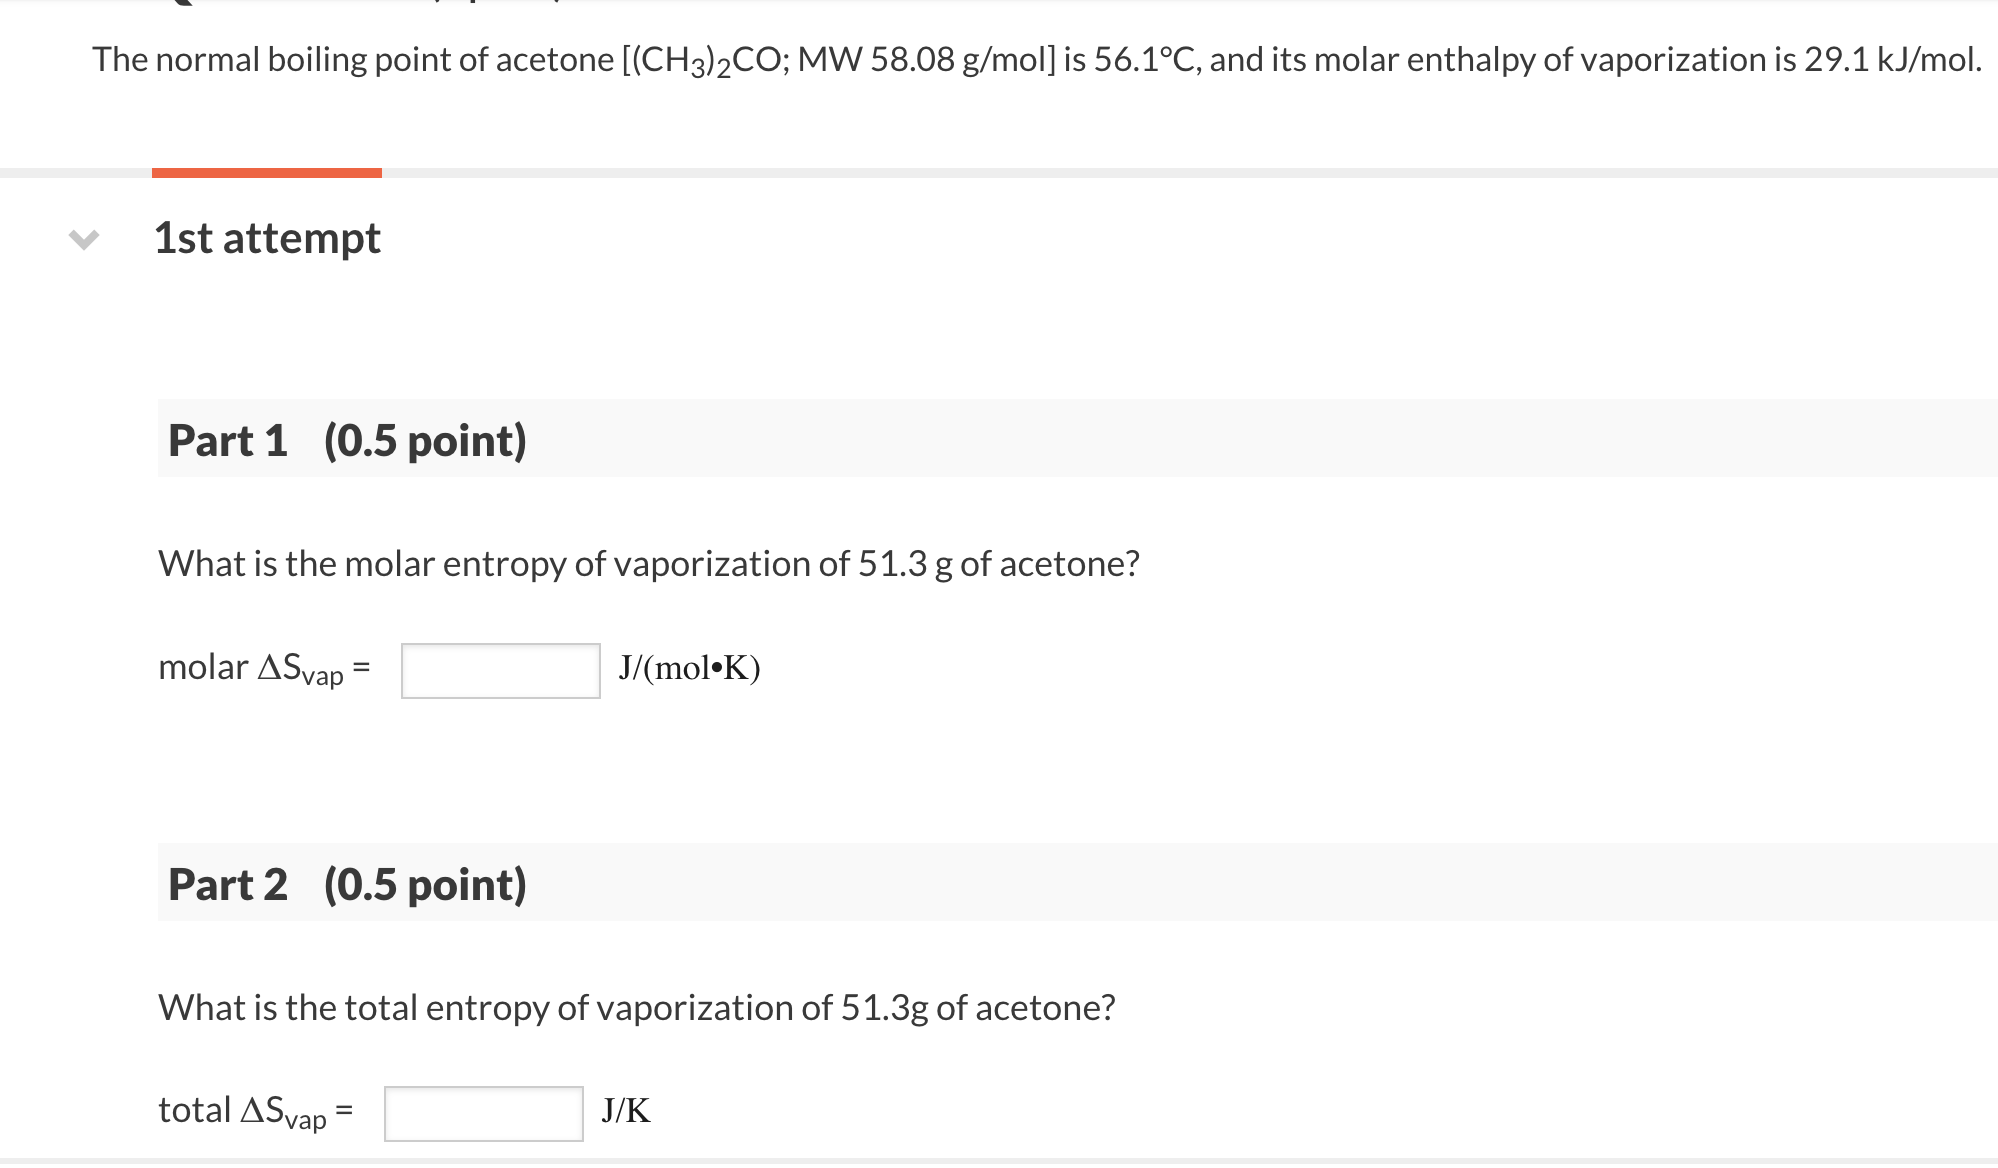The height and width of the screenshot is (1168, 1998).
Task: Click the molar ΔSvap answer box
Action: click(500, 670)
